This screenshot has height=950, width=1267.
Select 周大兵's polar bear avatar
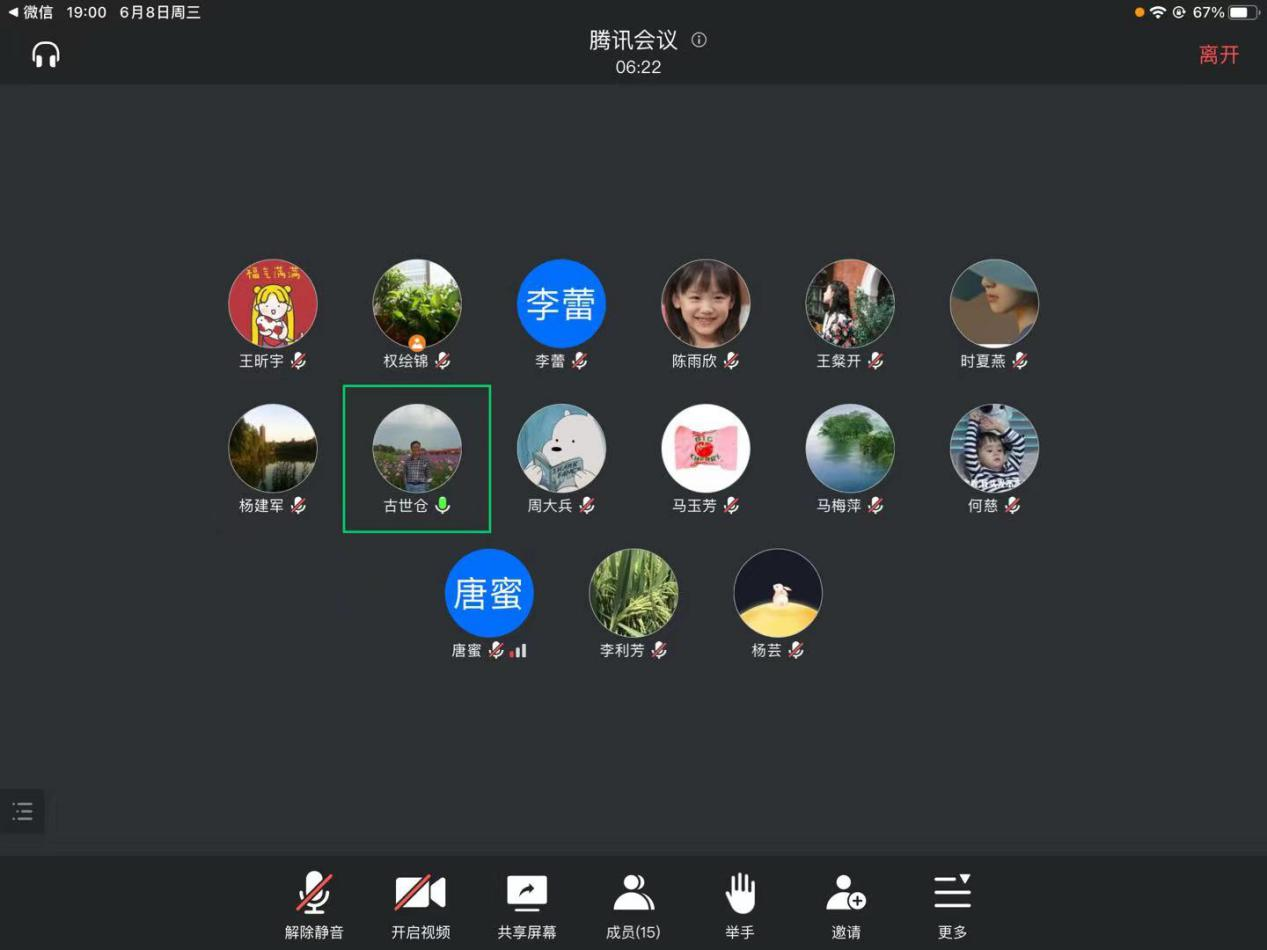pyautogui.click(x=561, y=448)
